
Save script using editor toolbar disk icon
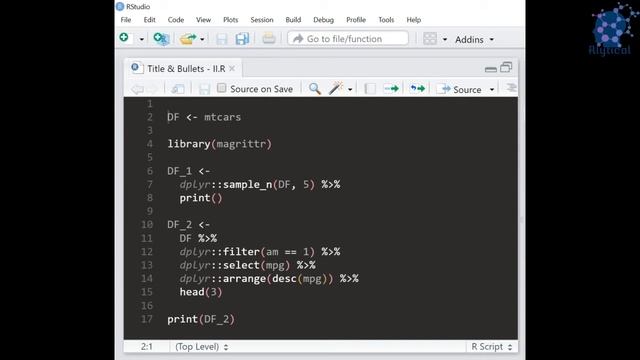204,89
